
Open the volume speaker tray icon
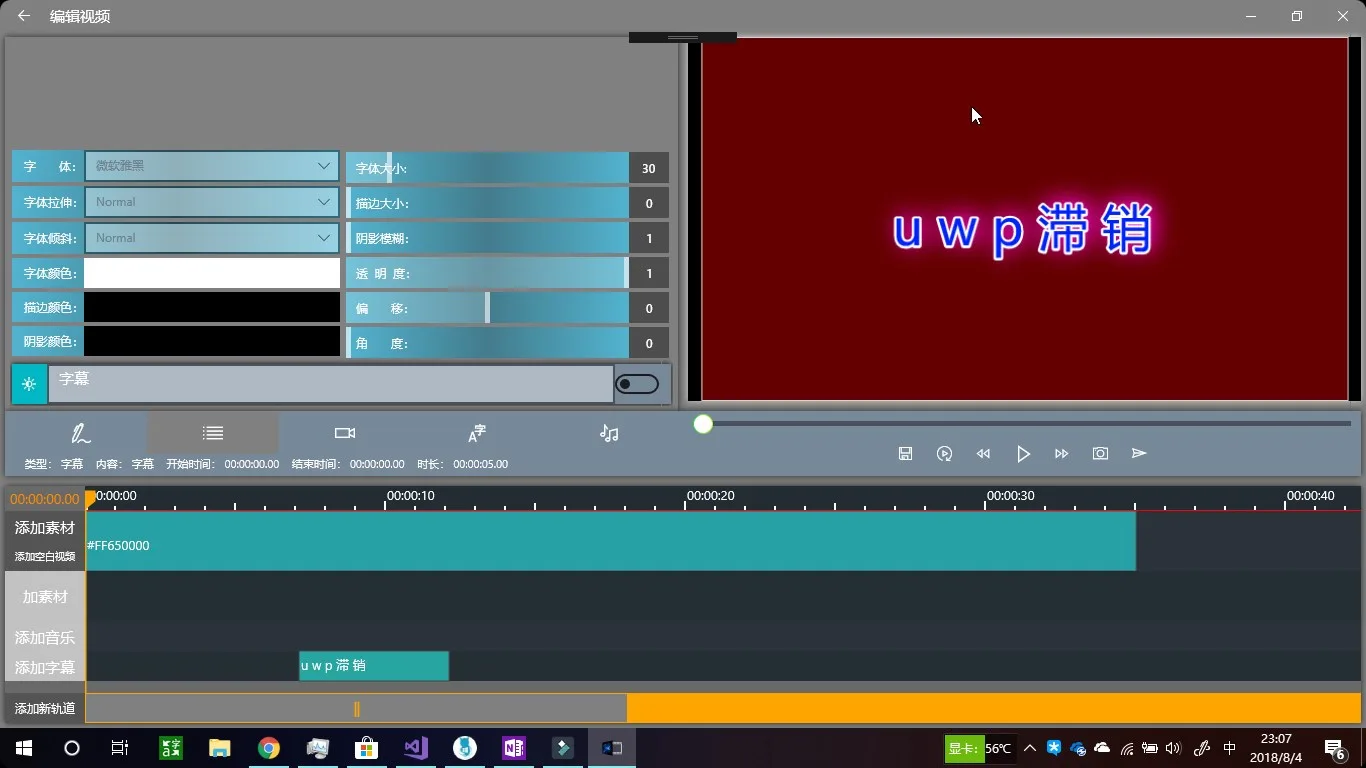pyautogui.click(x=1174, y=748)
